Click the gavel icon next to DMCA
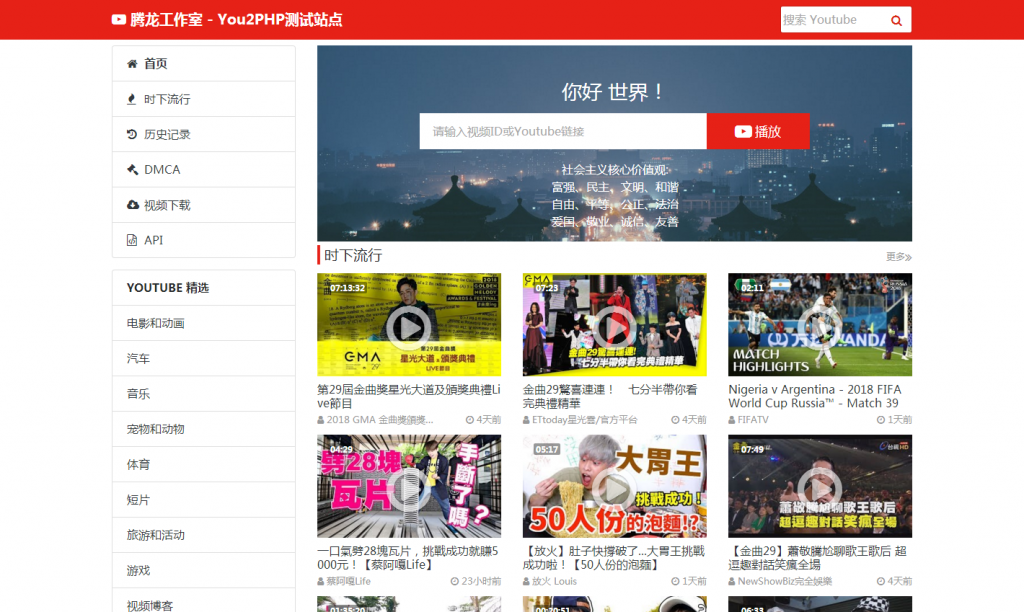This screenshot has width=1024, height=612. pos(131,169)
